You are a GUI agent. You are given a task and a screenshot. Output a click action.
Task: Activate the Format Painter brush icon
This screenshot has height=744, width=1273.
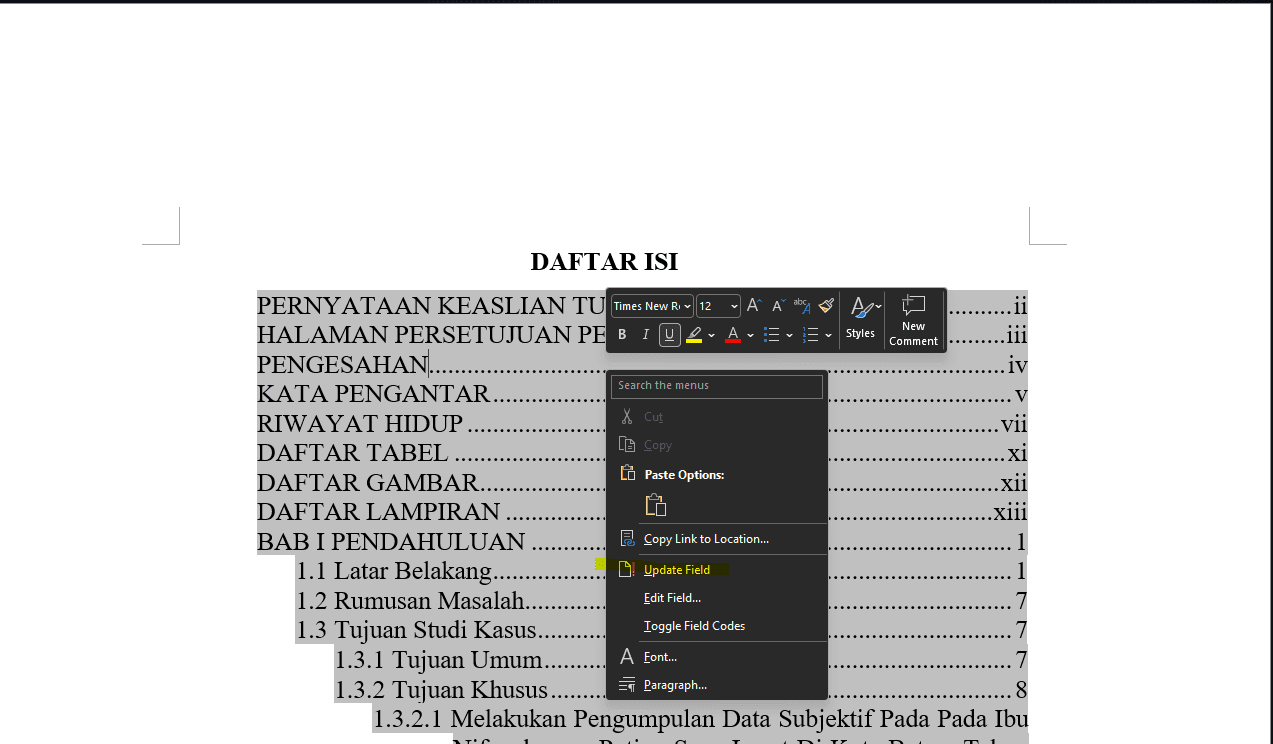826,306
